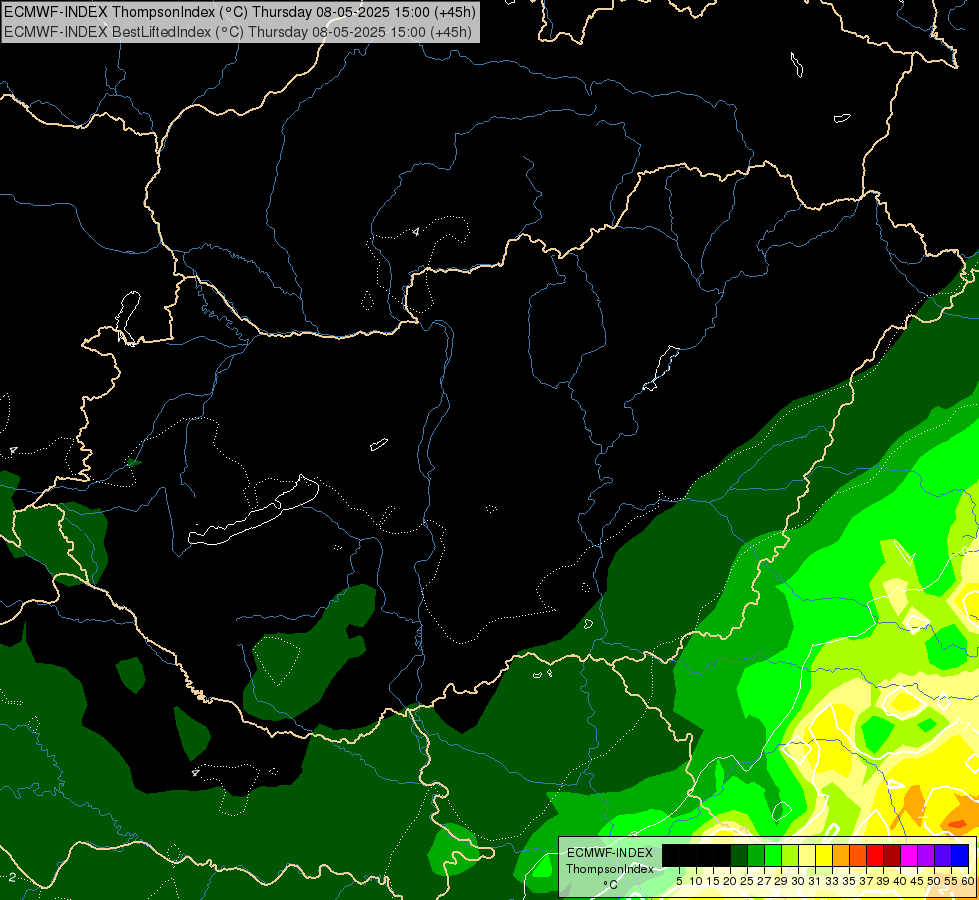979x900 pixels.
Task: Click the legend value label 30
Action: [x=797, y=881]
